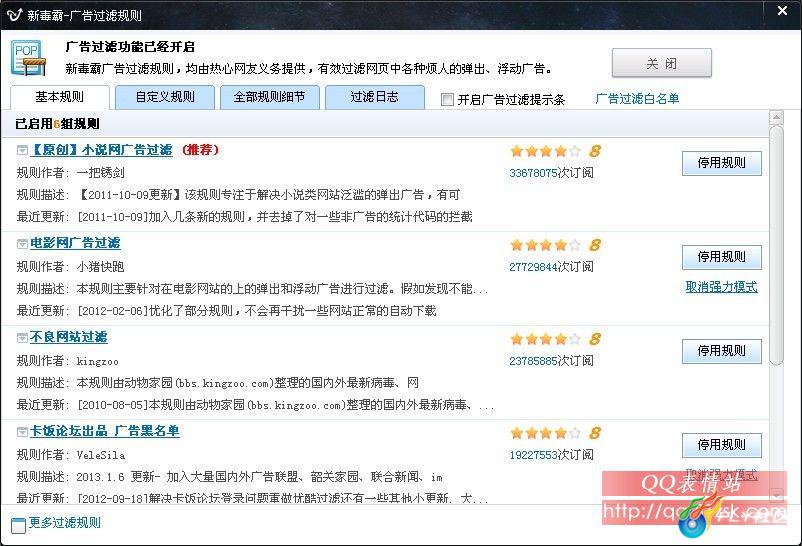Click score number 8 for 小说网广告过滤
This screenshot has height=546, width=802.
594,151
